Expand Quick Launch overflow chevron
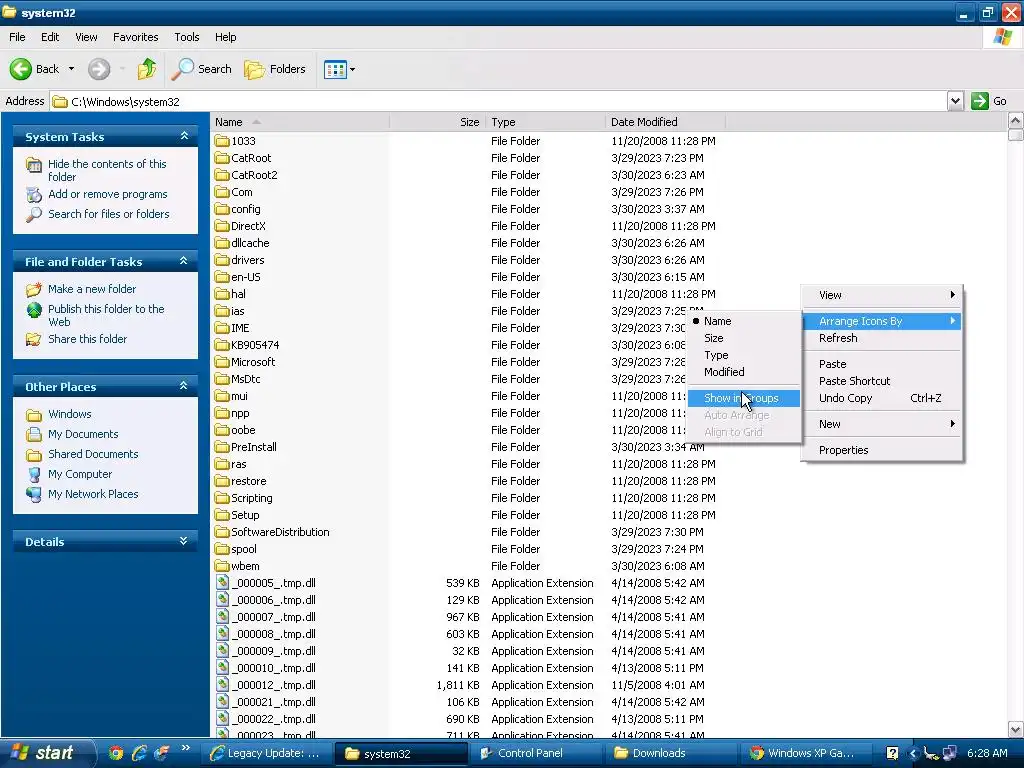 pyautogui.click(x=185, y=748)
